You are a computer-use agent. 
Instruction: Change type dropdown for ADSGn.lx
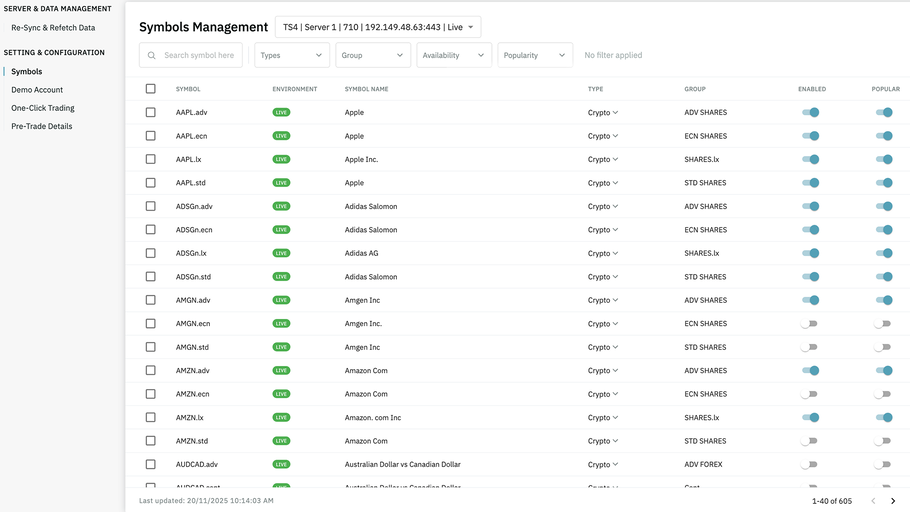point(603,253)
